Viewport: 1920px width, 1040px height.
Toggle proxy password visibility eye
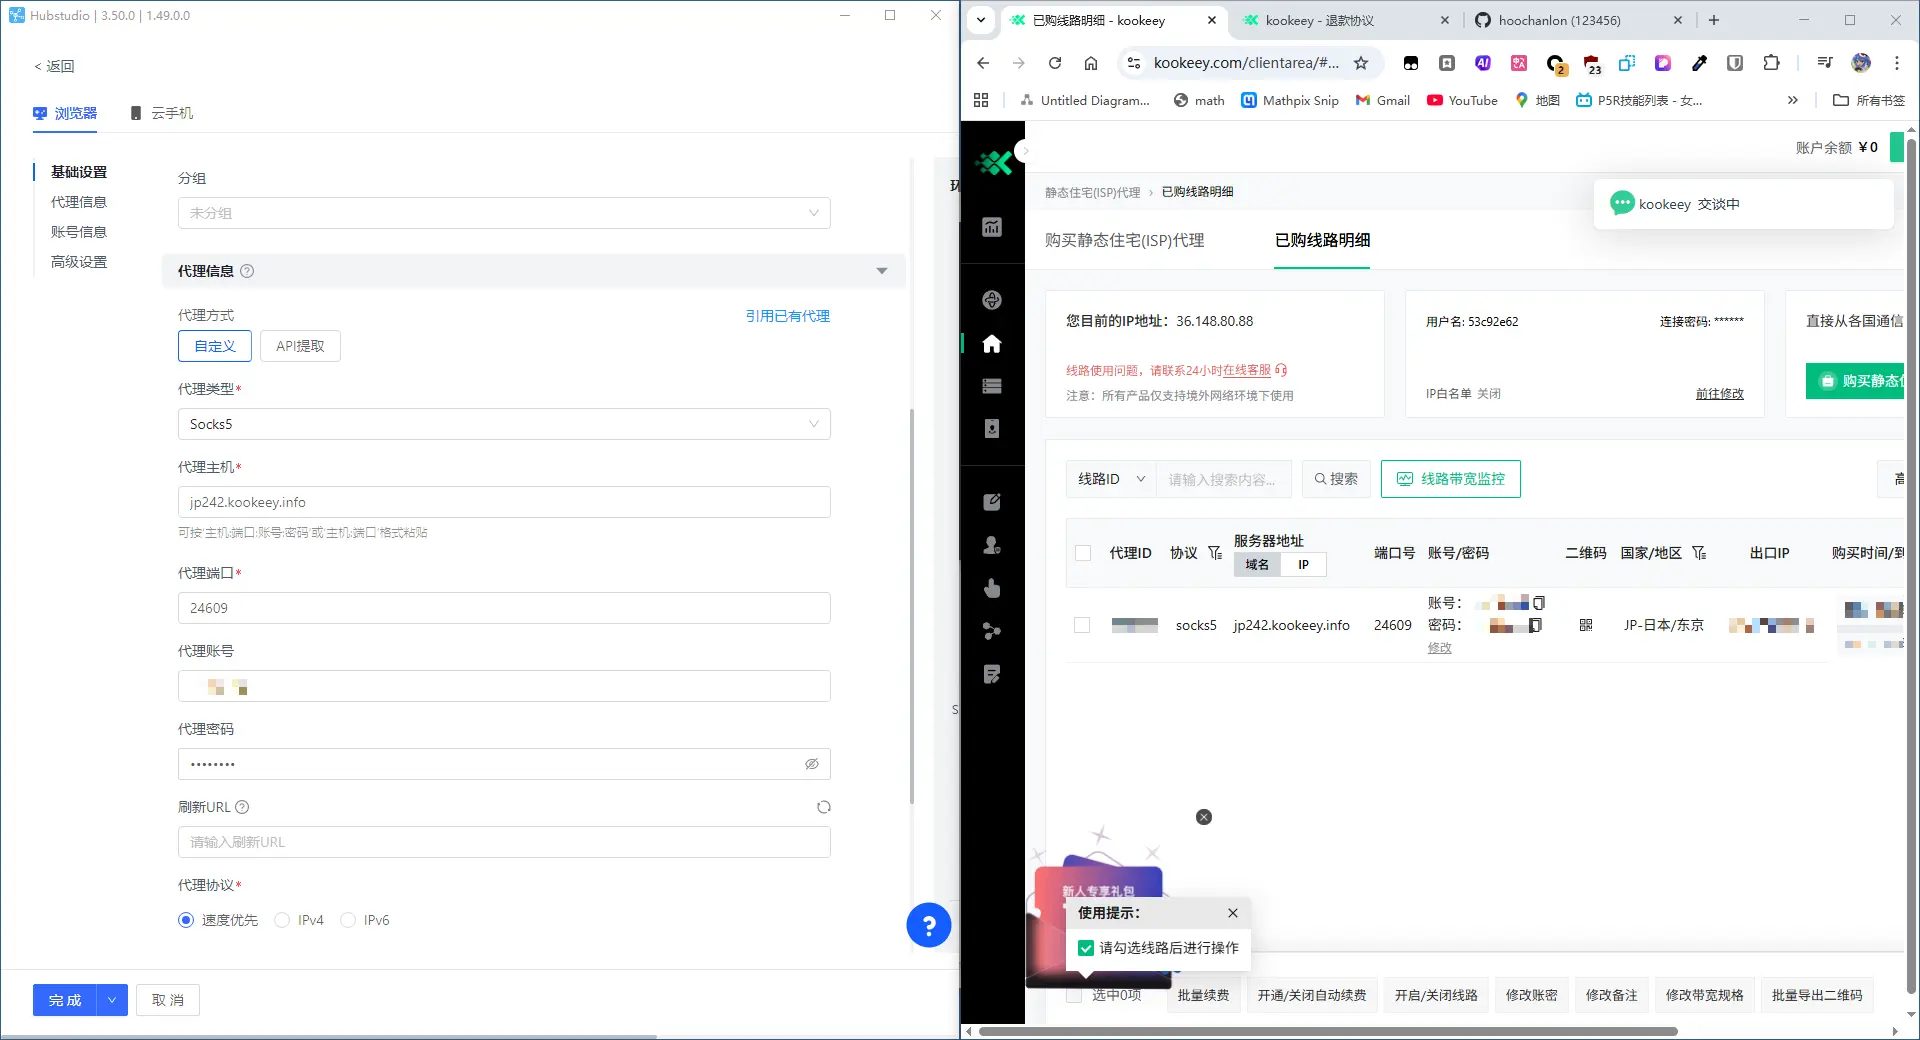coord(812,764)
